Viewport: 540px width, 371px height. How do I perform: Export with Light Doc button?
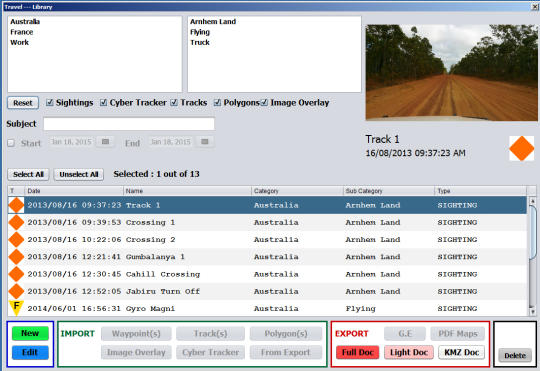[x=409, y=352]
